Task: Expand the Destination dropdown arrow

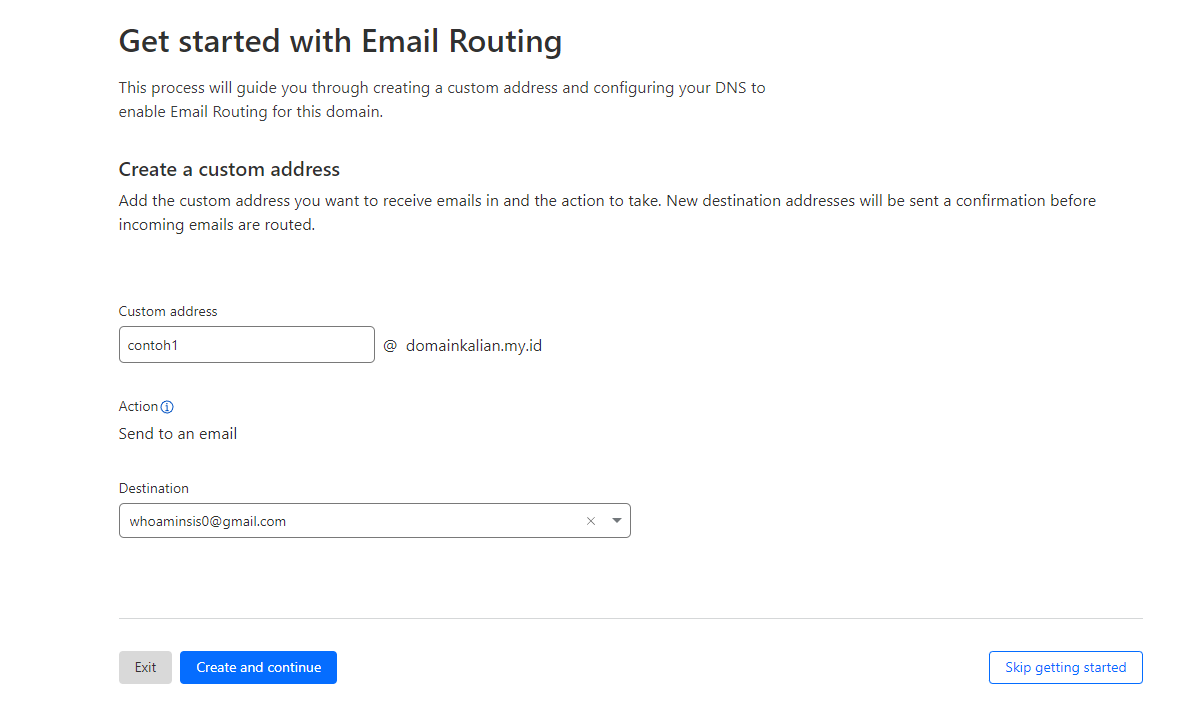Action: coord(616,521)
